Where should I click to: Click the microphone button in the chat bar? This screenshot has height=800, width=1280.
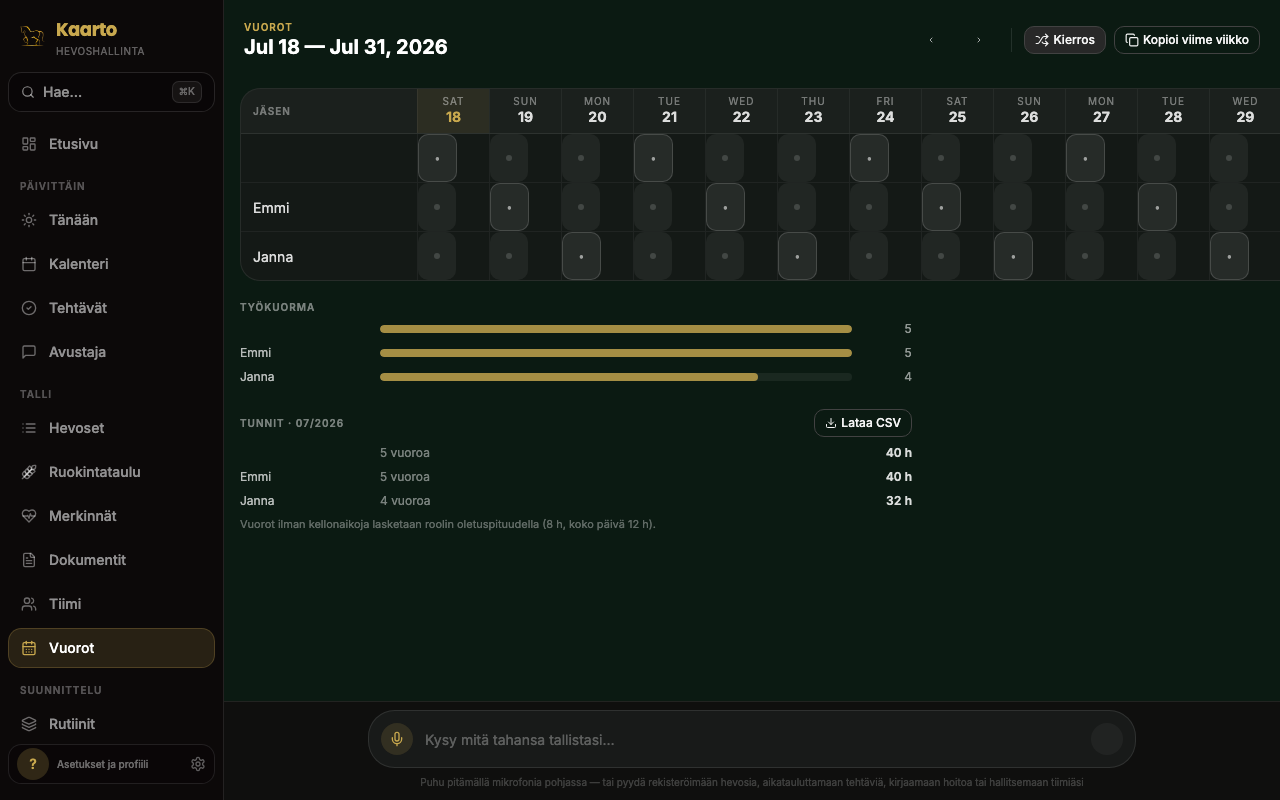pos(397,739)
